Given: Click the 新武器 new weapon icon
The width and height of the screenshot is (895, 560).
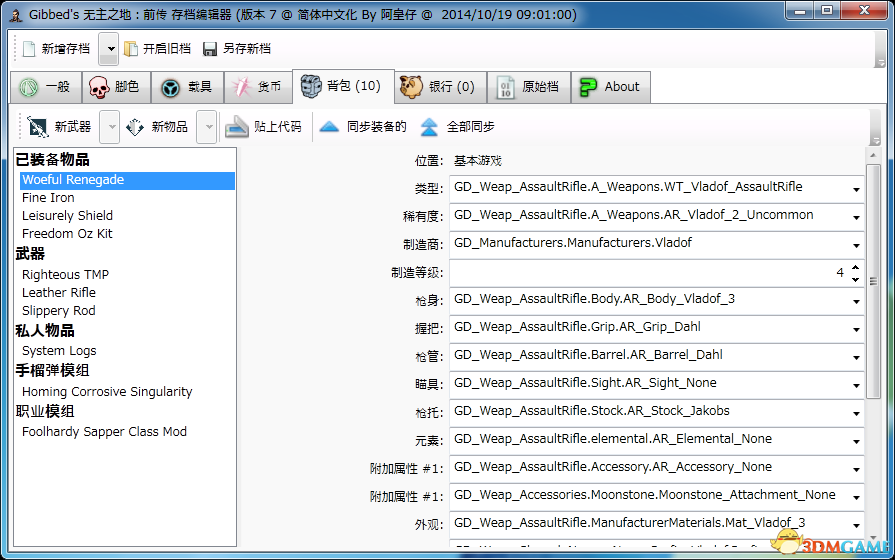Looking at the screenshot, I should point(38,127).
